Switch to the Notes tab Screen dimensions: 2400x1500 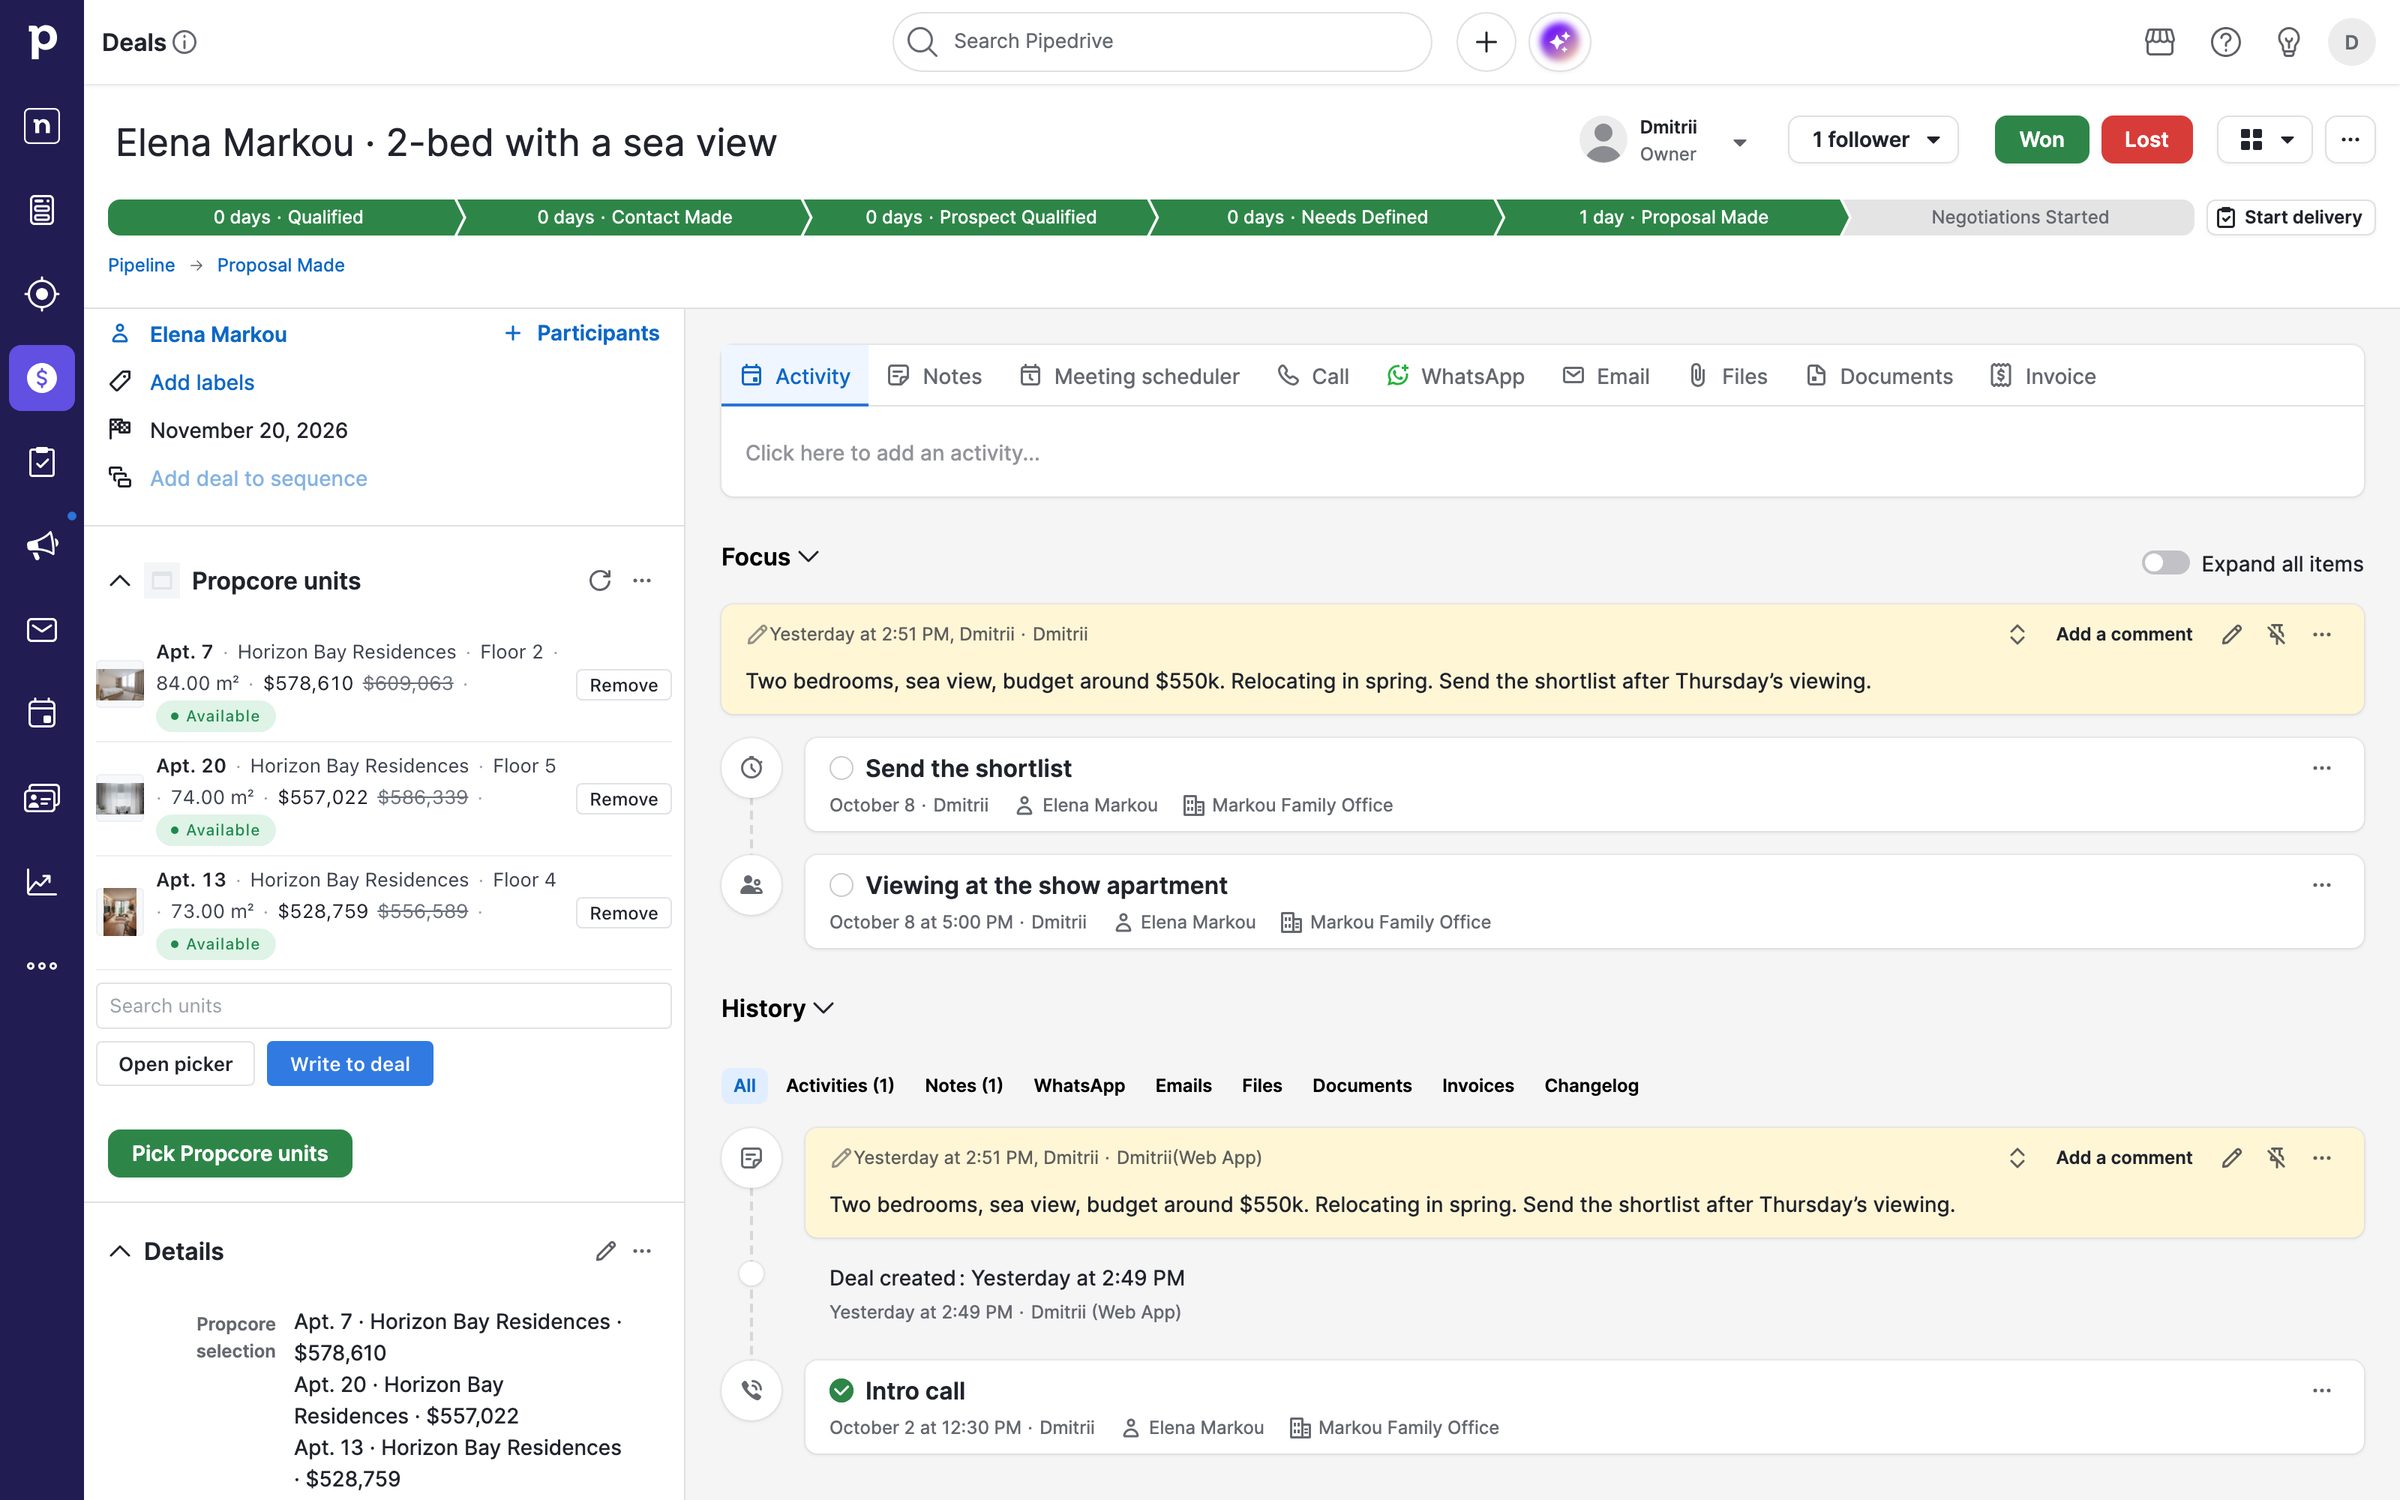pyautogui.click(x=934, y=376)
